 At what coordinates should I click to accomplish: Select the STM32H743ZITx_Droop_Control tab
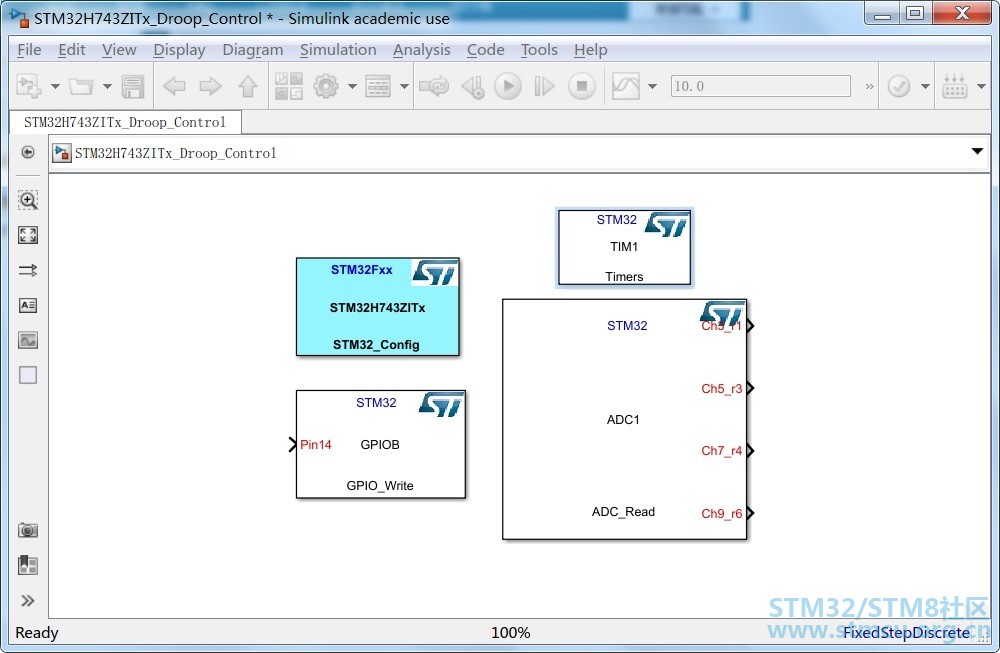coord(125,122)
